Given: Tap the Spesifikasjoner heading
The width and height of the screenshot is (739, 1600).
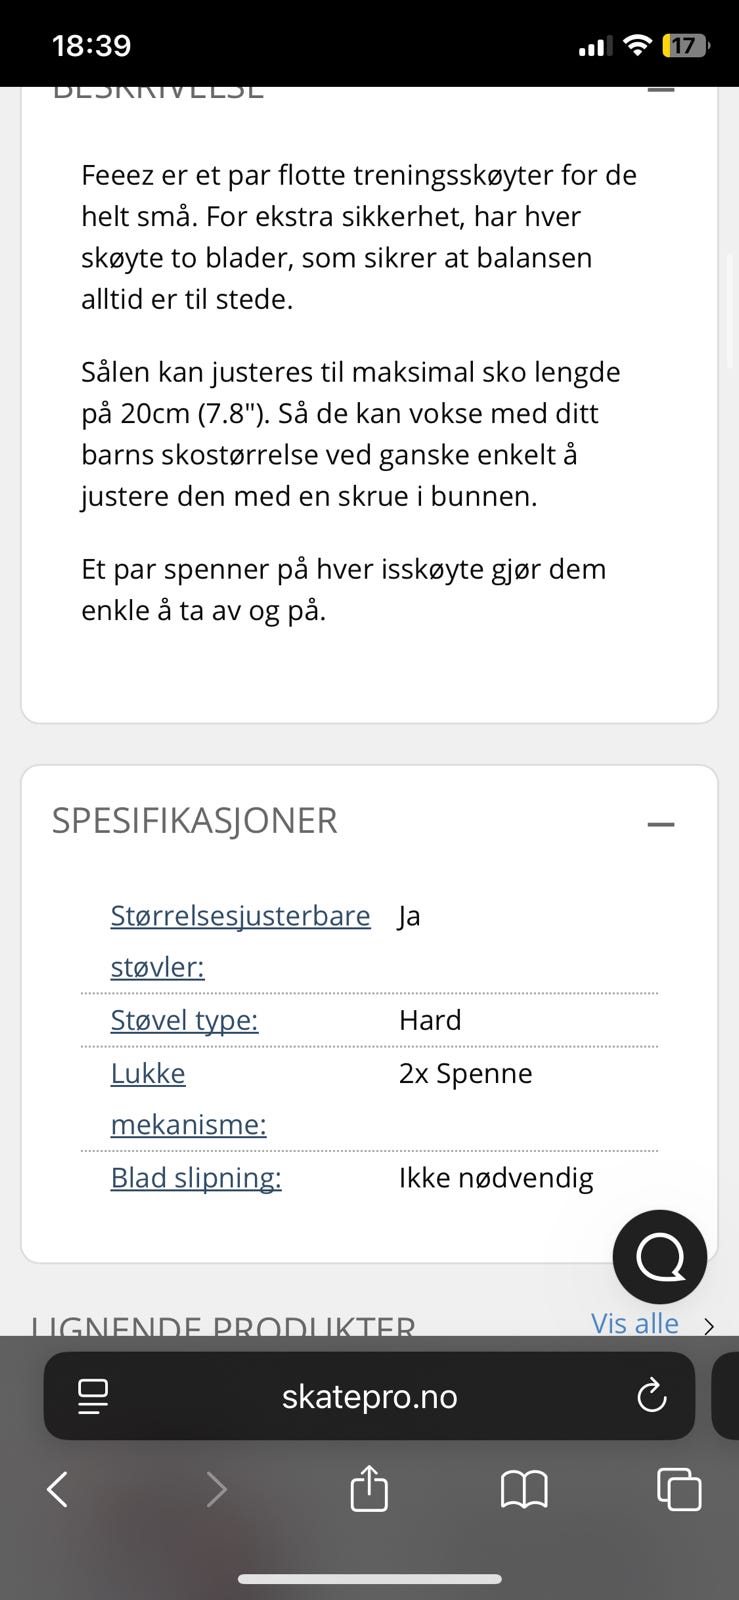Looking at the screenshot, I should [195, 820].
